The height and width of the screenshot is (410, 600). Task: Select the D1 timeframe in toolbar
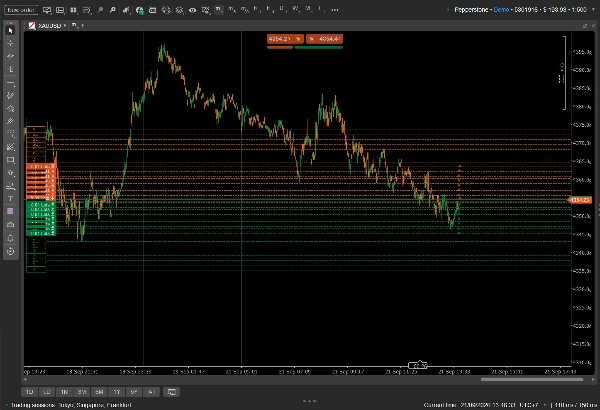283,9
